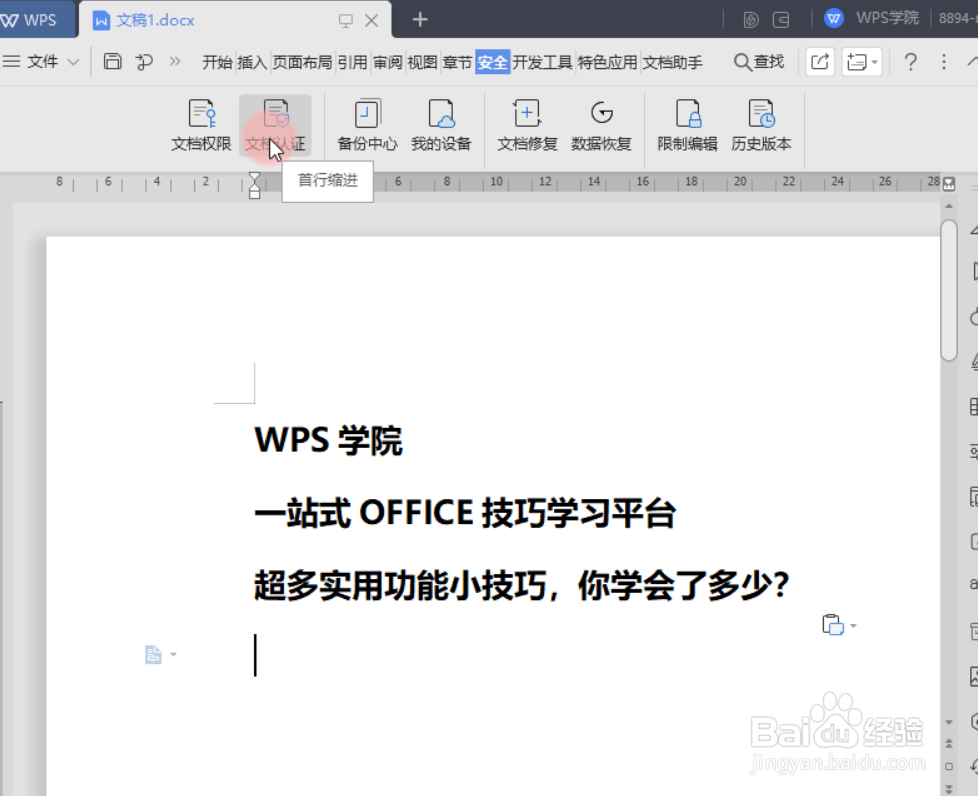This screenshot has height=796, width=978.
Task: Click the previous page arrows button
Action: click(x=949, y=744)
